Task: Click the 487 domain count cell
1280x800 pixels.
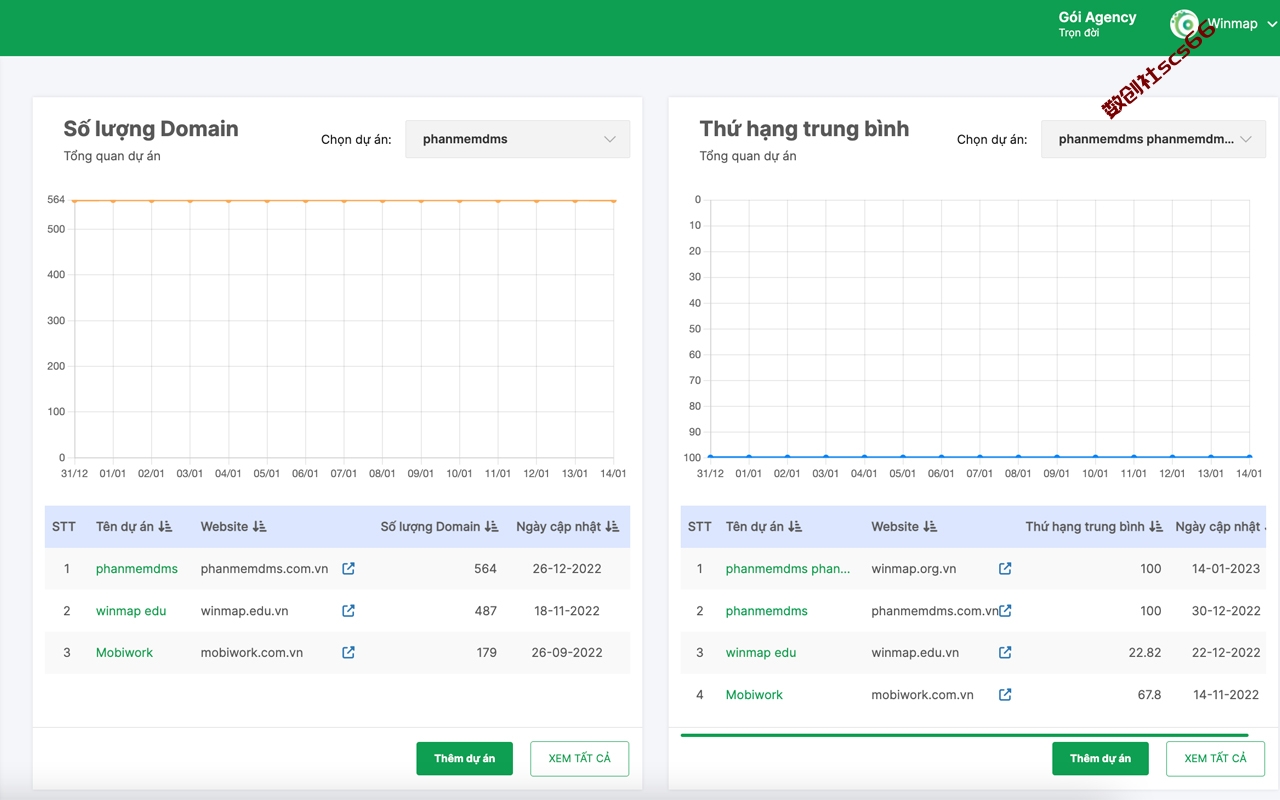Action: 485,610
